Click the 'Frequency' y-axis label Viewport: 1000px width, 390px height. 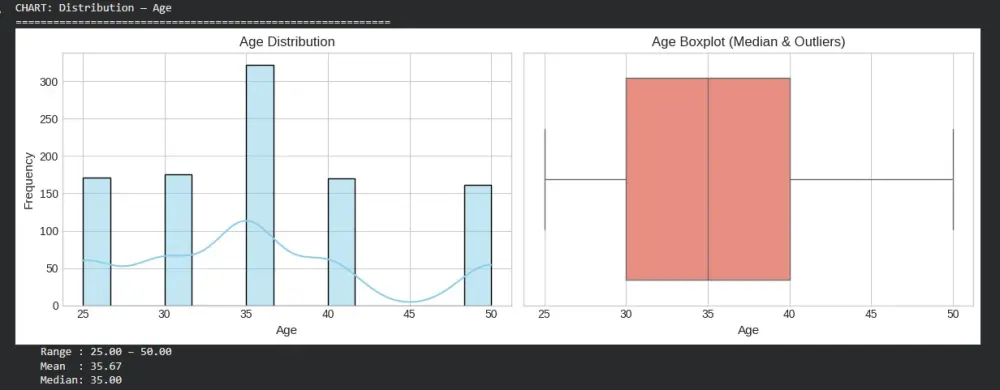[29, 180]
